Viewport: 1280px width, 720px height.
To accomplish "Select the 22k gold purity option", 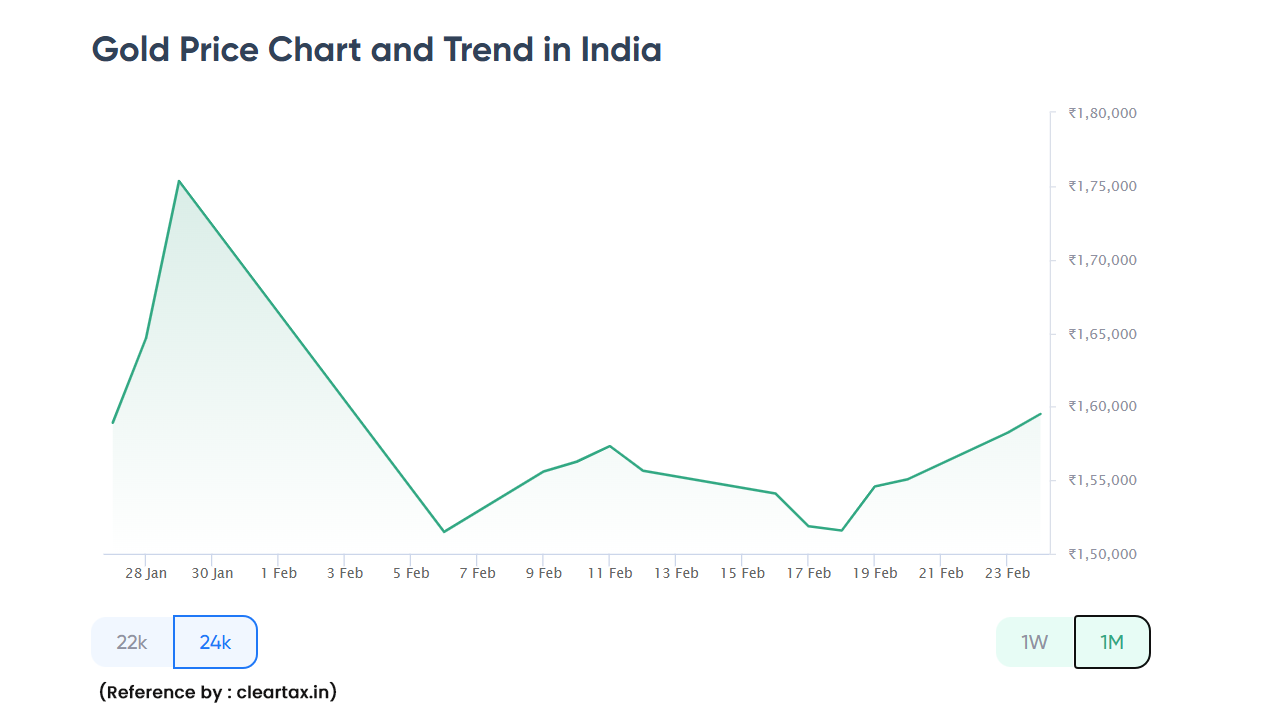I will (132, 642).
